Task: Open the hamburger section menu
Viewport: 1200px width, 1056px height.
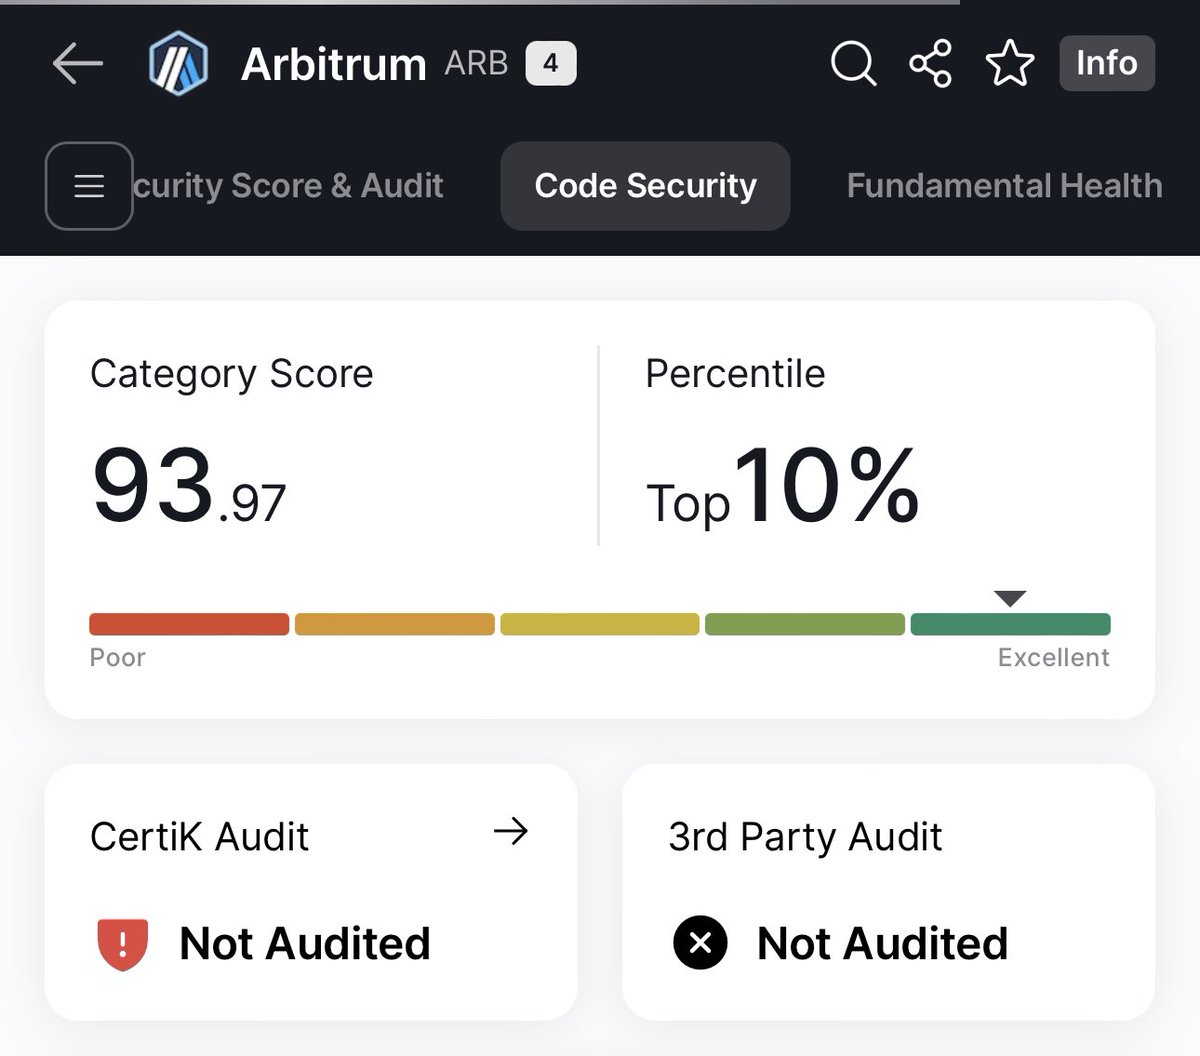Action: (89, 186)
